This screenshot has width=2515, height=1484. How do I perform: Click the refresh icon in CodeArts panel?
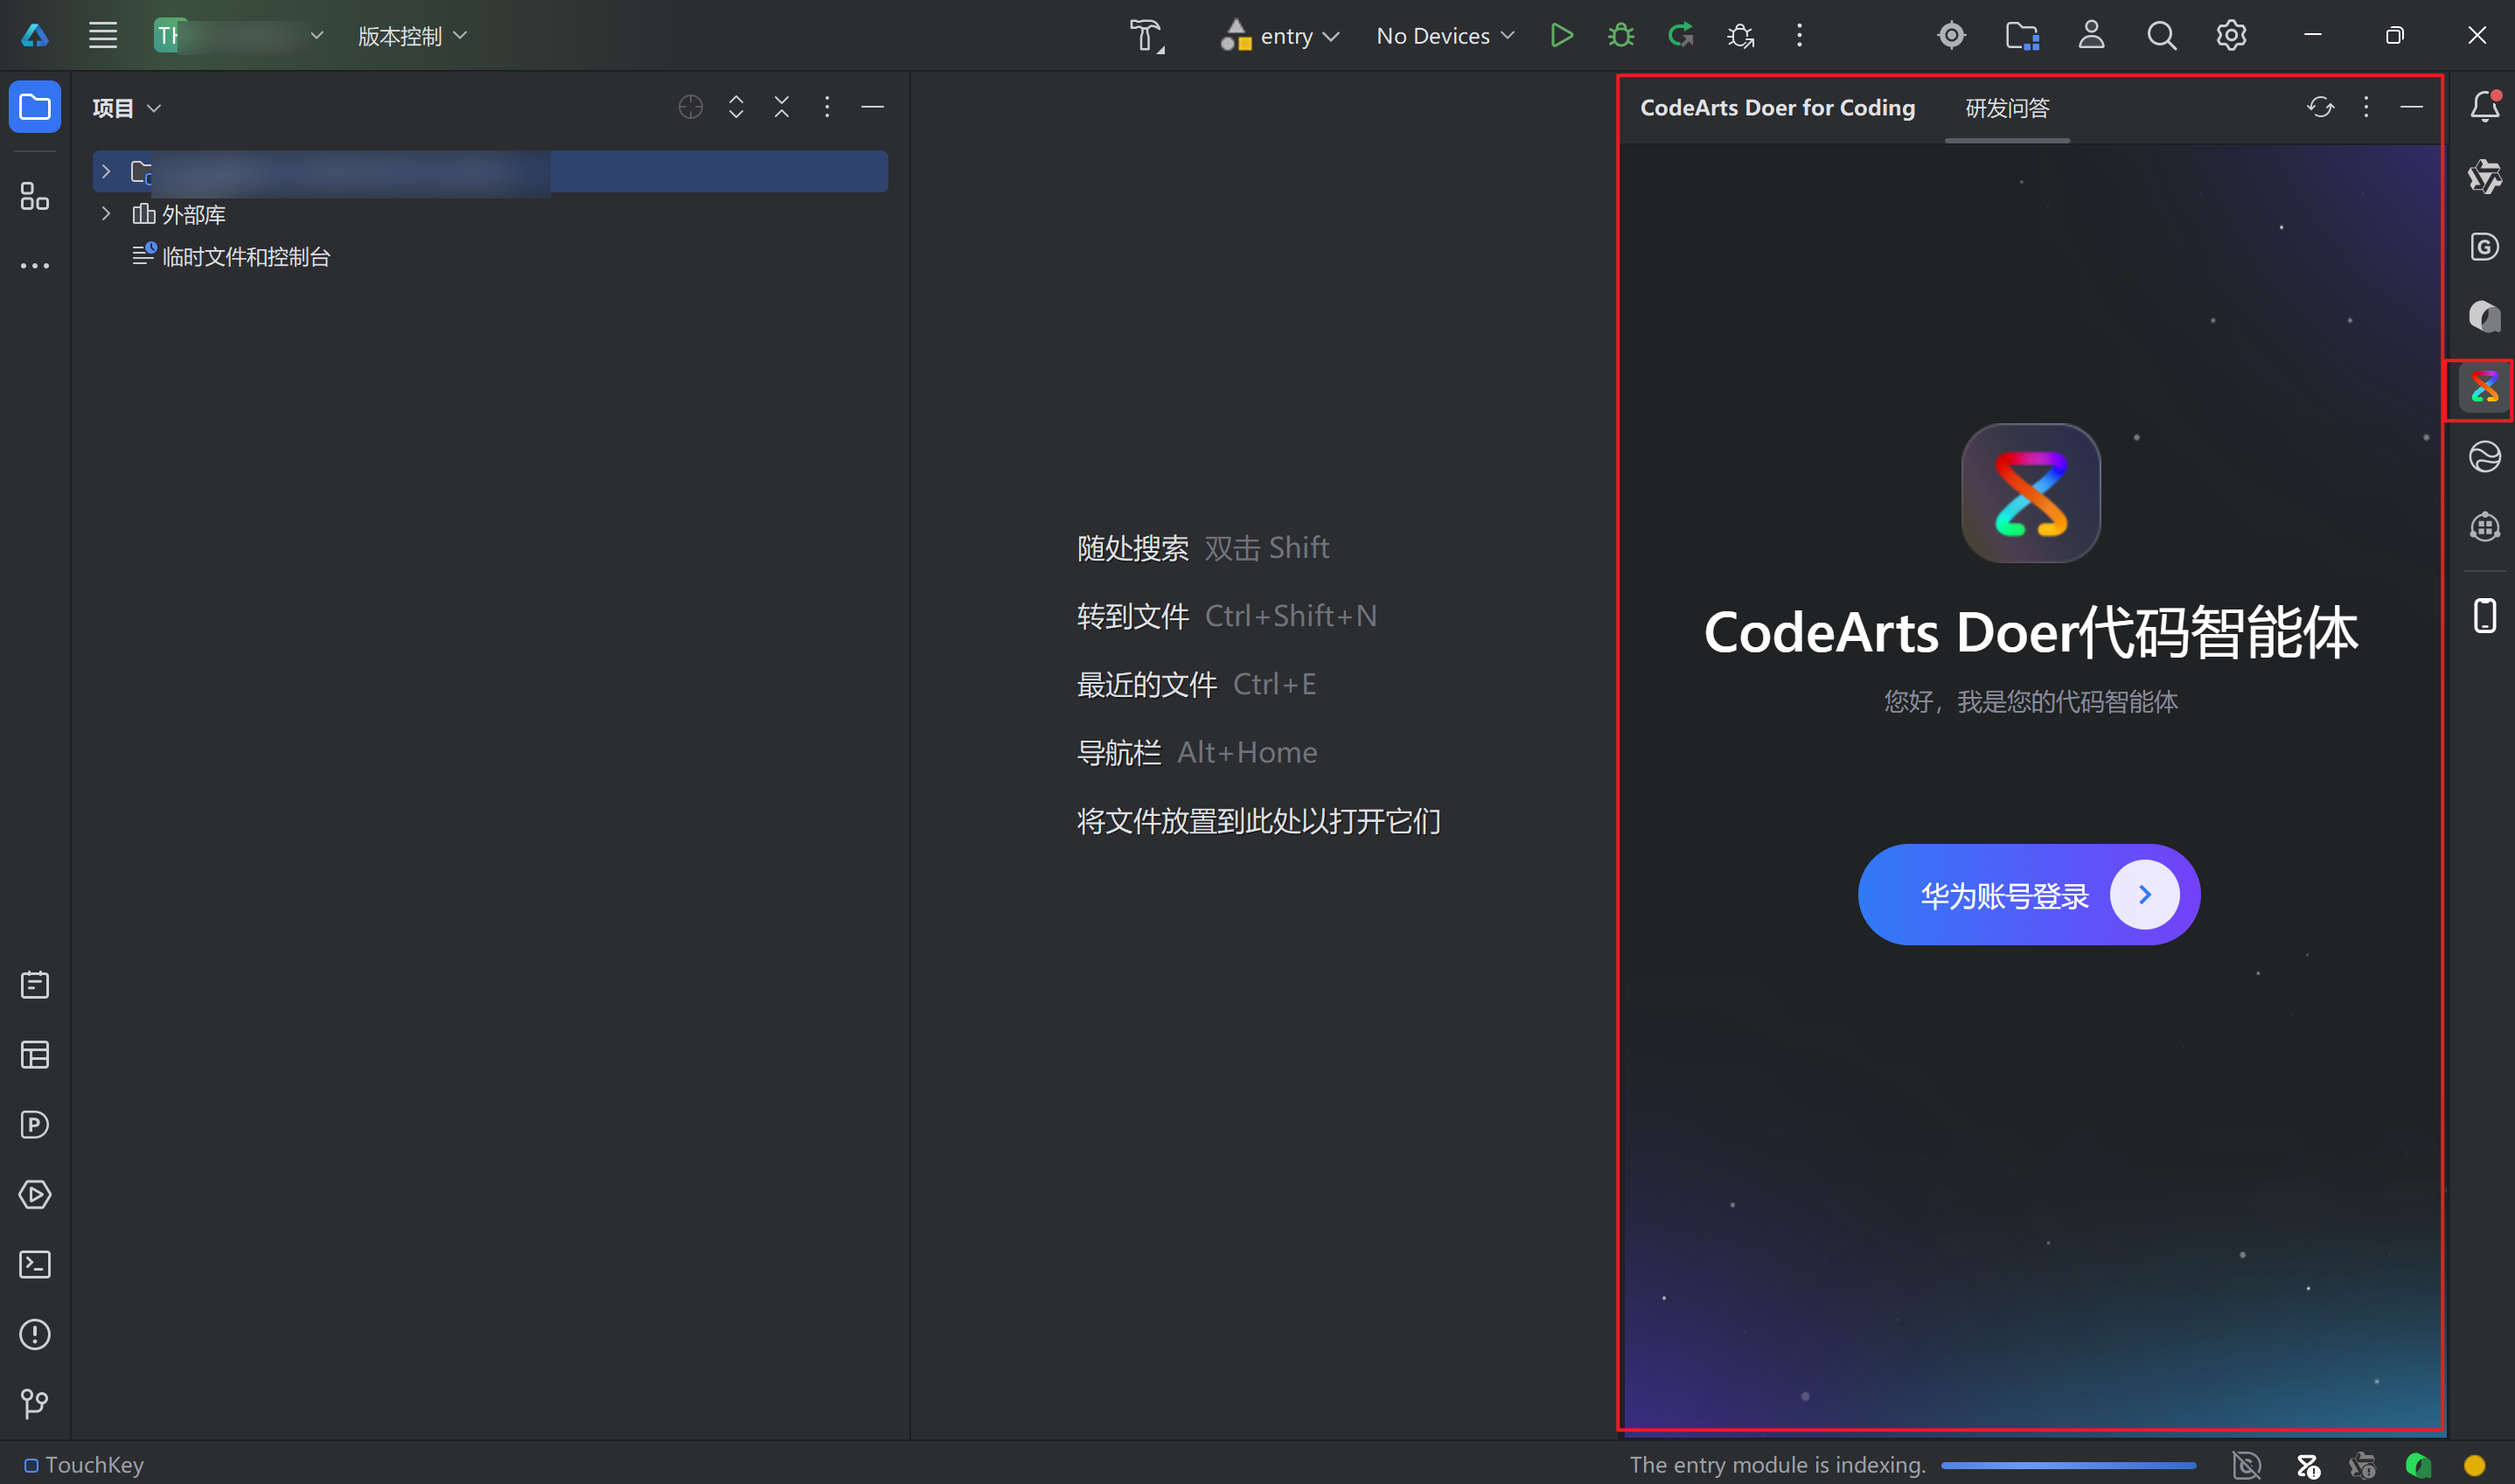tap(2320, 107)
